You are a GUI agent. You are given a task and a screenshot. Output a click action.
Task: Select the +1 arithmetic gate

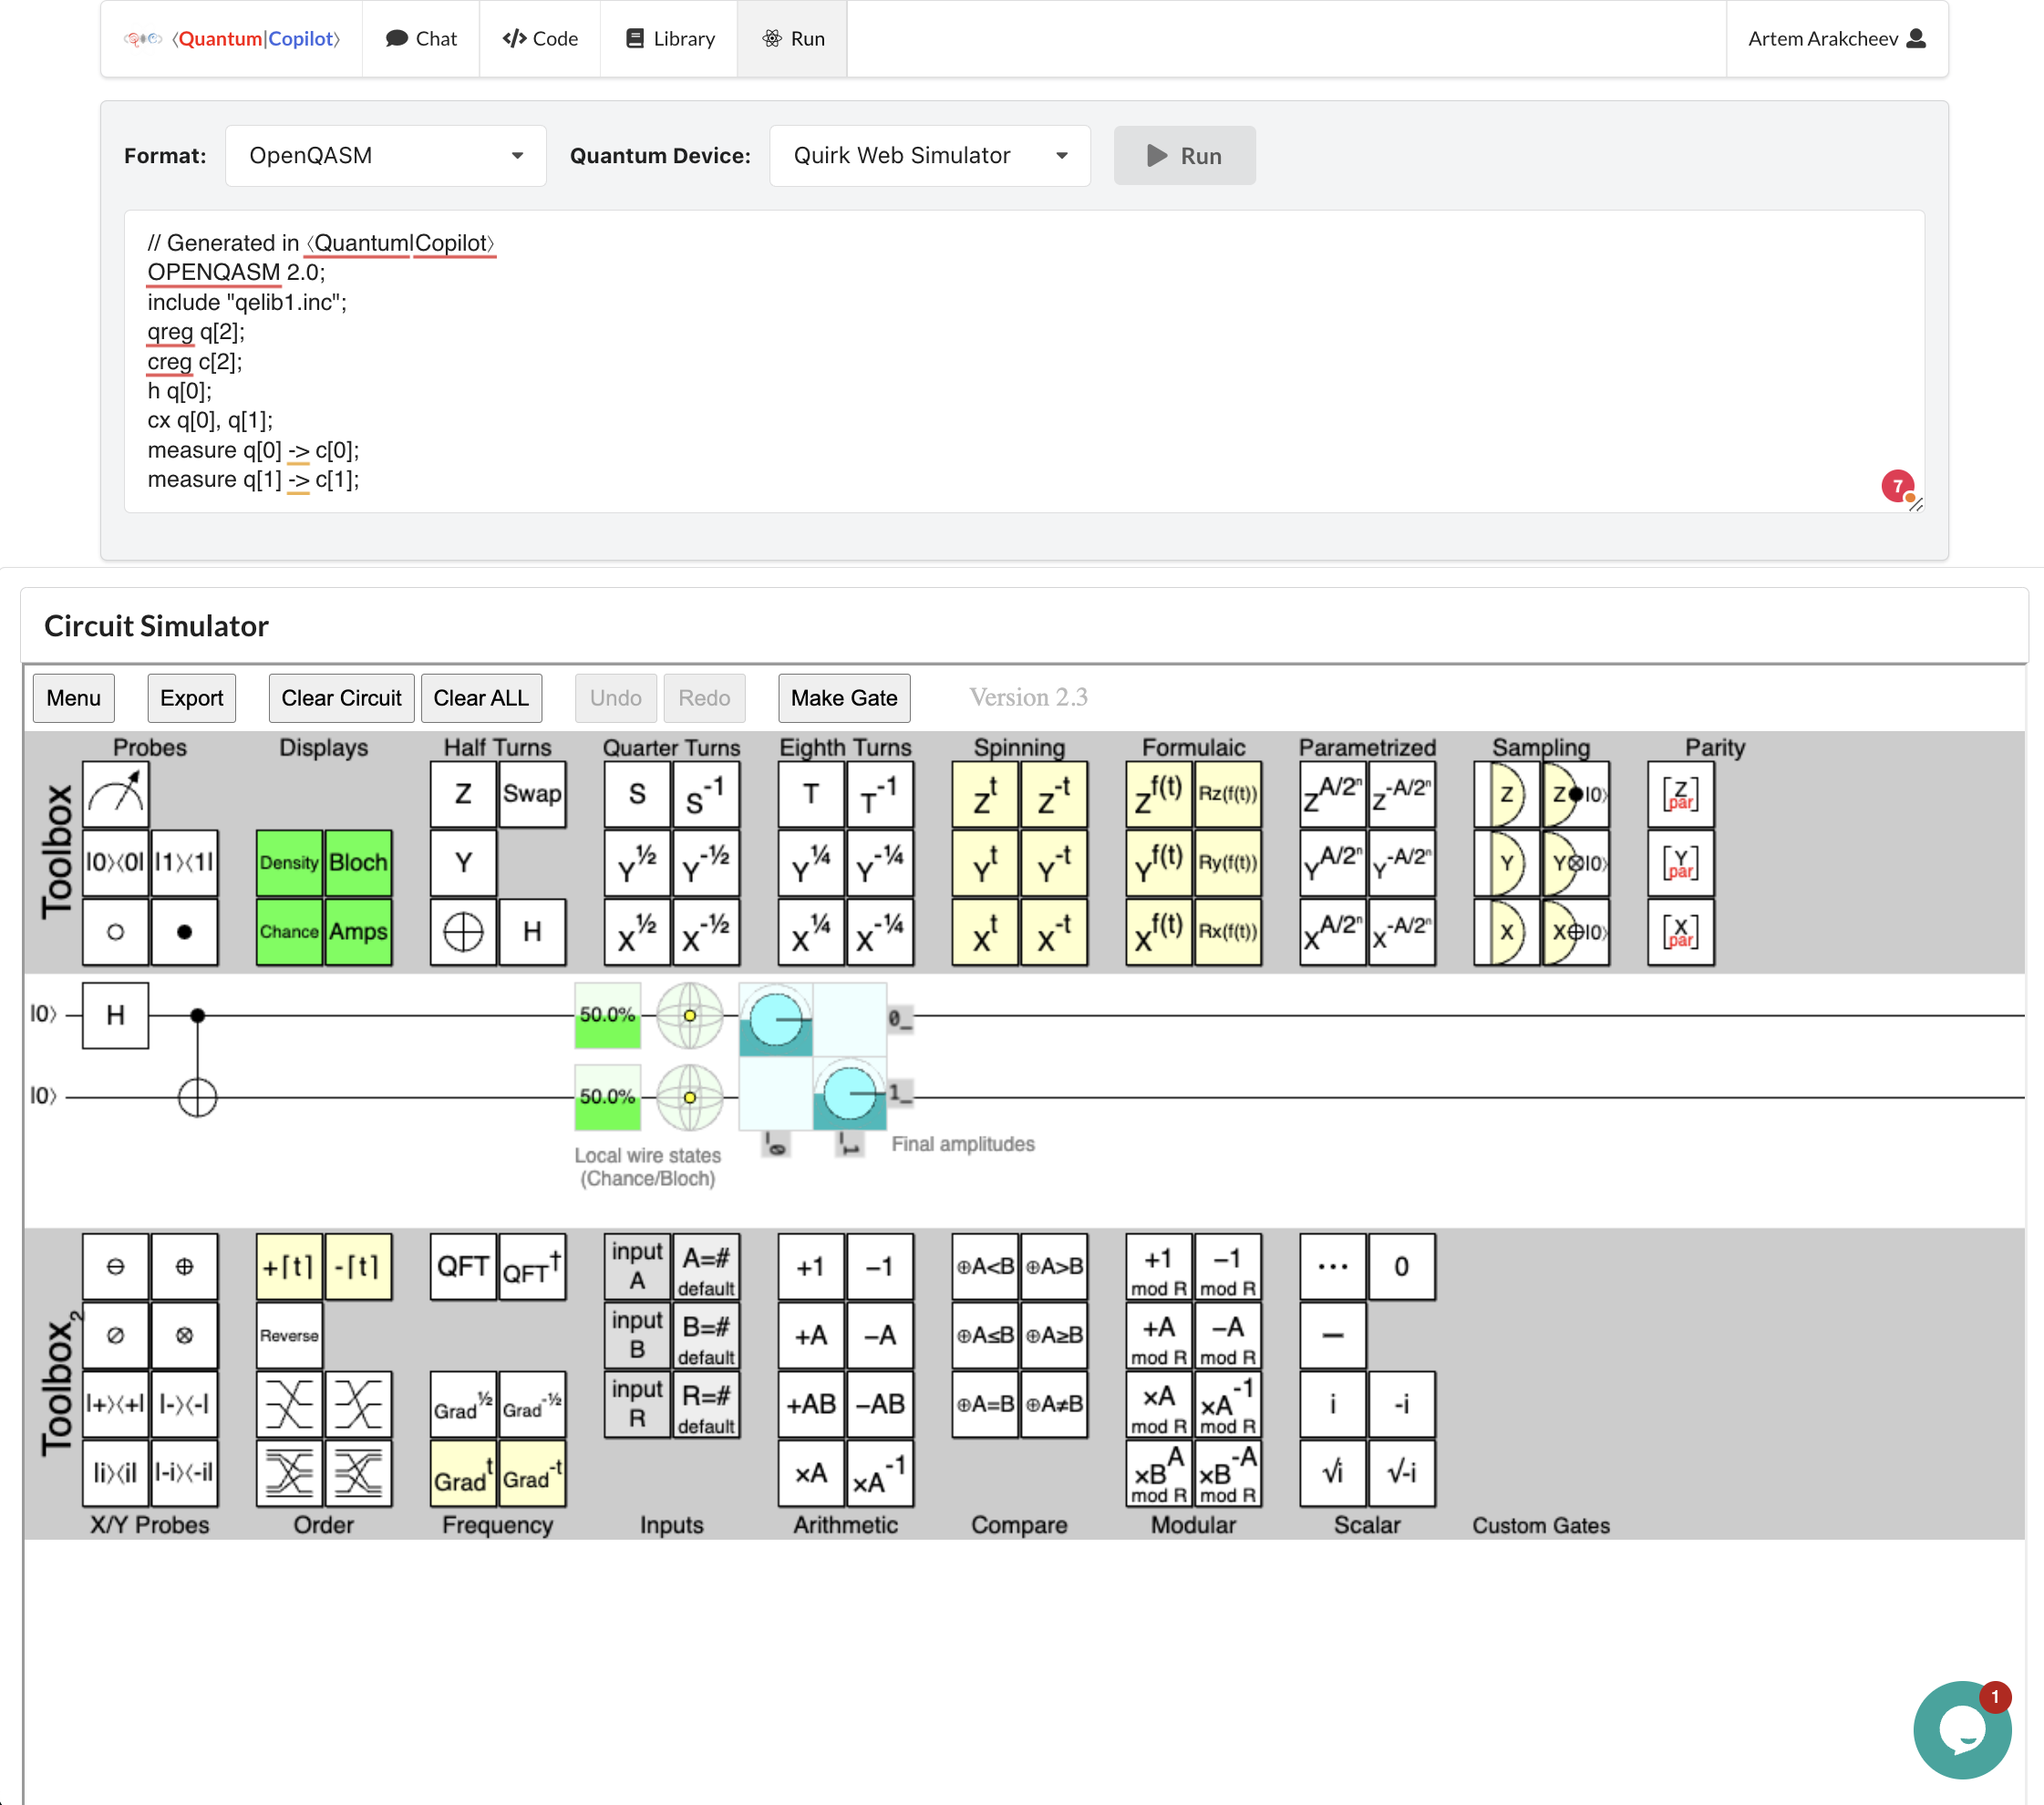point(811,1267)
